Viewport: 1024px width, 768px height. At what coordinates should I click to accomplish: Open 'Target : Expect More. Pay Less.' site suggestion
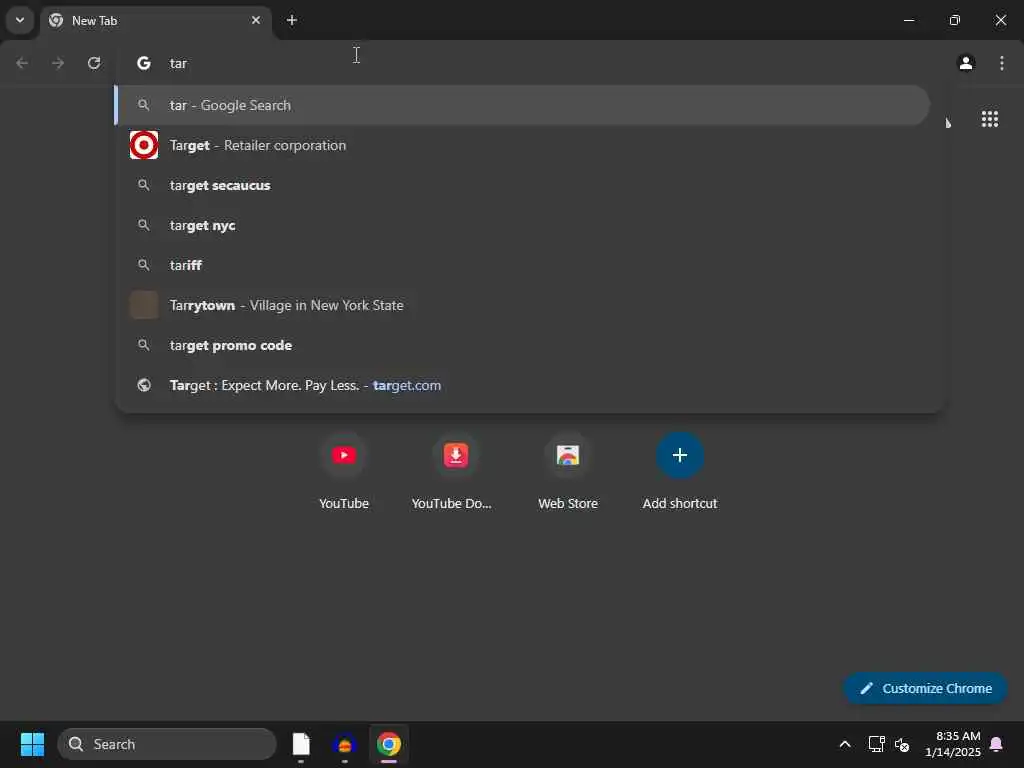click(x=522, y=385)
